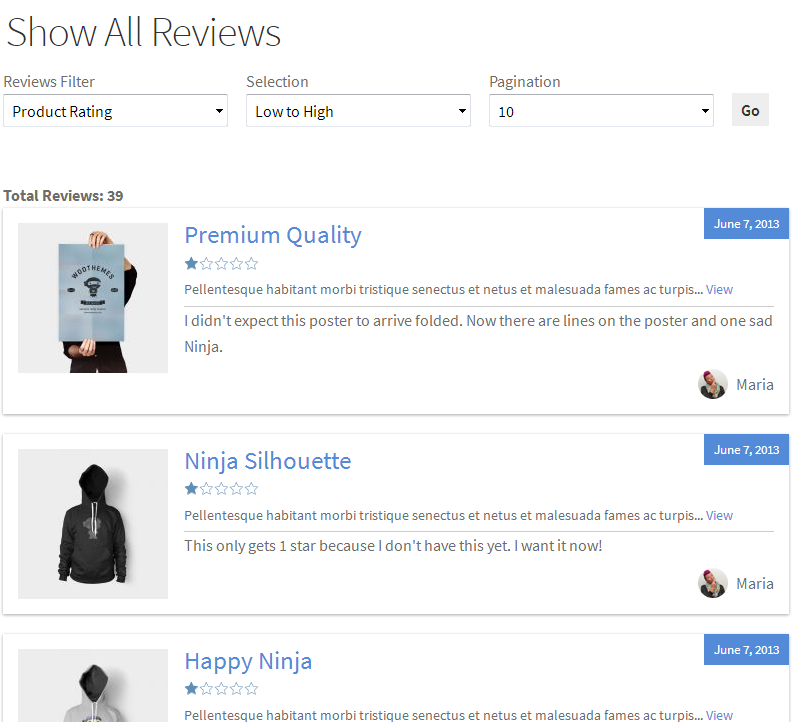
Task: Click the Ninja Silhouette black hoodie thumbnail
Action: tap(93, 524)
